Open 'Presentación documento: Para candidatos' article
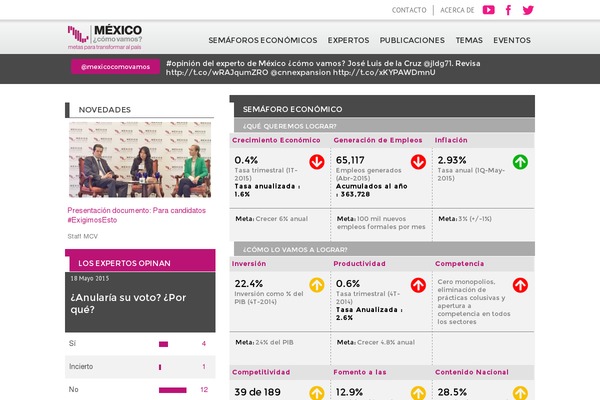600x400 pixels. tap(137, 215)
